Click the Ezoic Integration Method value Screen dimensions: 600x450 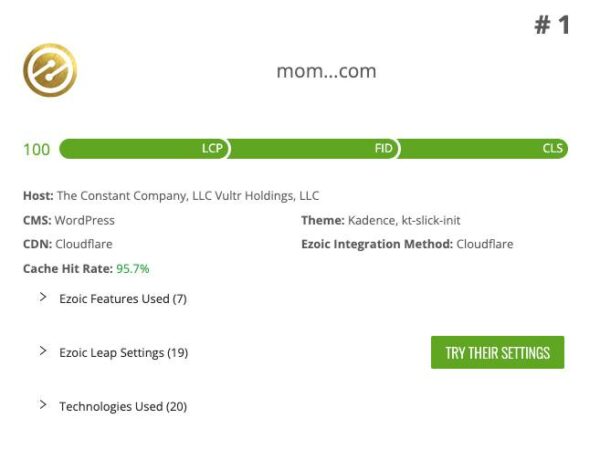point(485,244)
